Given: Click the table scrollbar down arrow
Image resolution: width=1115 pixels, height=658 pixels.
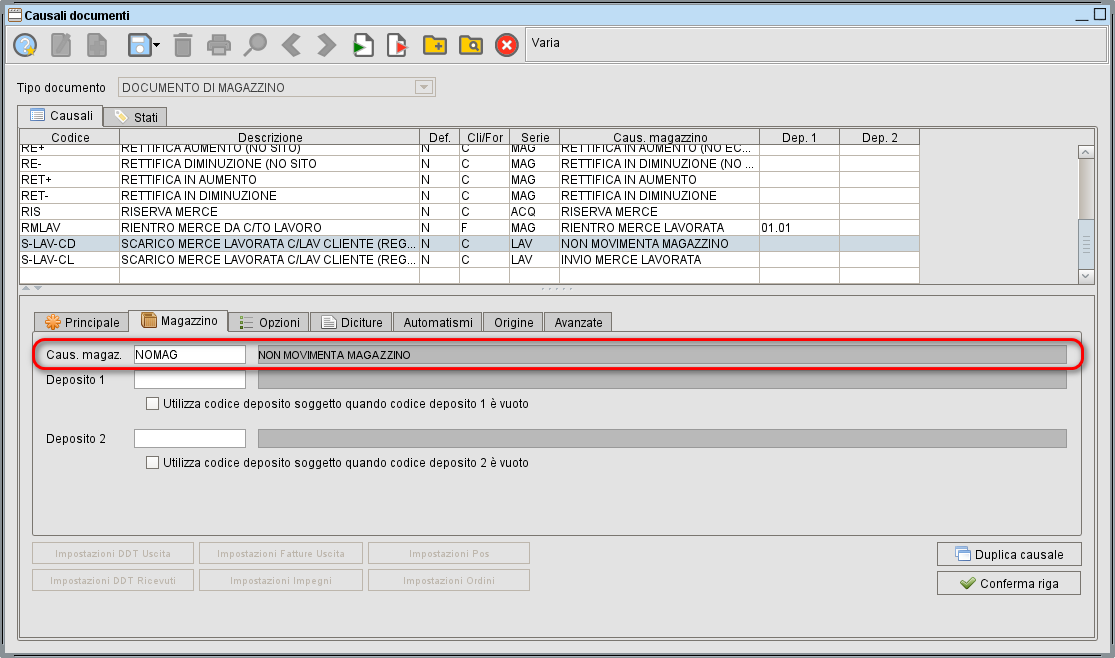Looking at the screenshot, I should tap(1086, 275).
